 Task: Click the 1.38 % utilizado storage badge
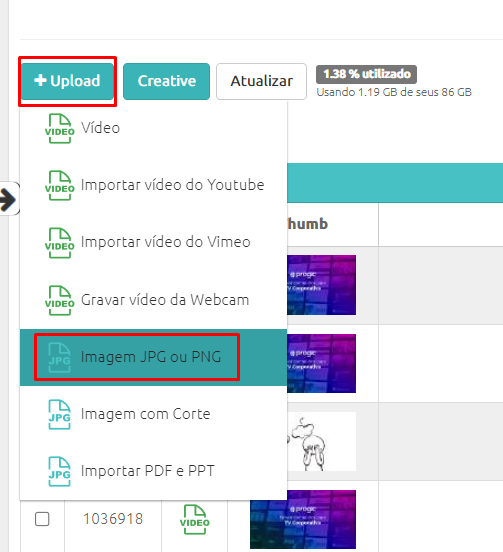click(x=366, y=74)
